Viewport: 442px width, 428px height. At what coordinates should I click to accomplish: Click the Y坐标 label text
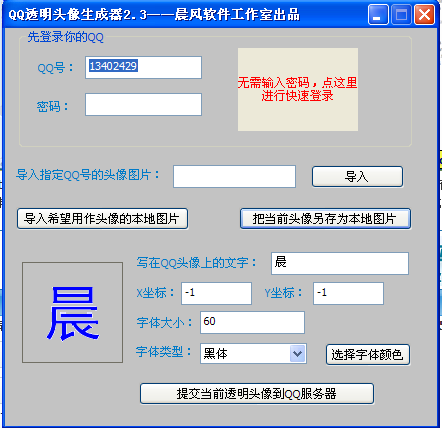(283, 293)
